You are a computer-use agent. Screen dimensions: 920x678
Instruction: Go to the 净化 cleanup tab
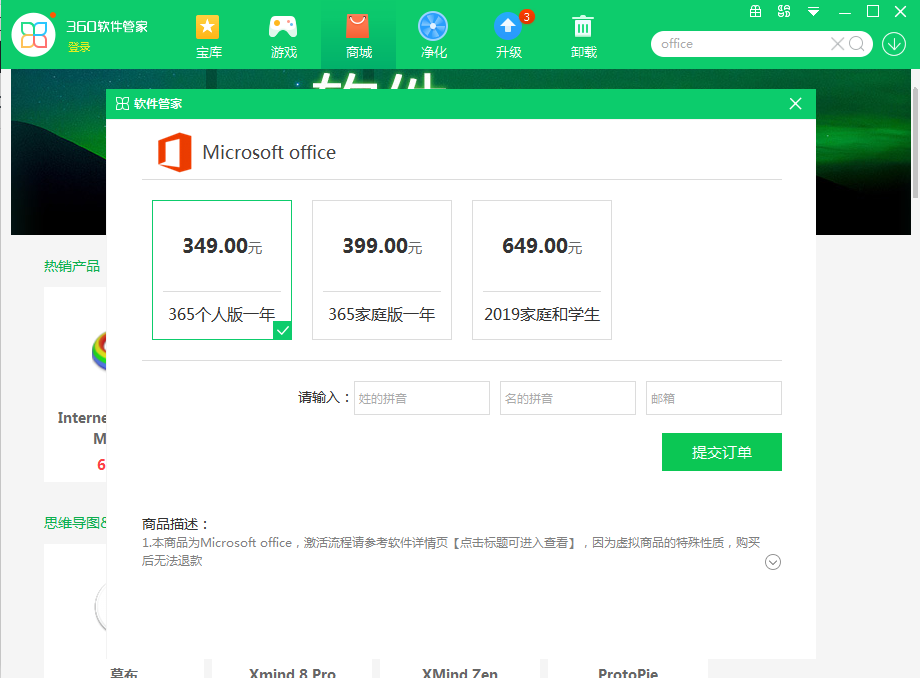434,36
